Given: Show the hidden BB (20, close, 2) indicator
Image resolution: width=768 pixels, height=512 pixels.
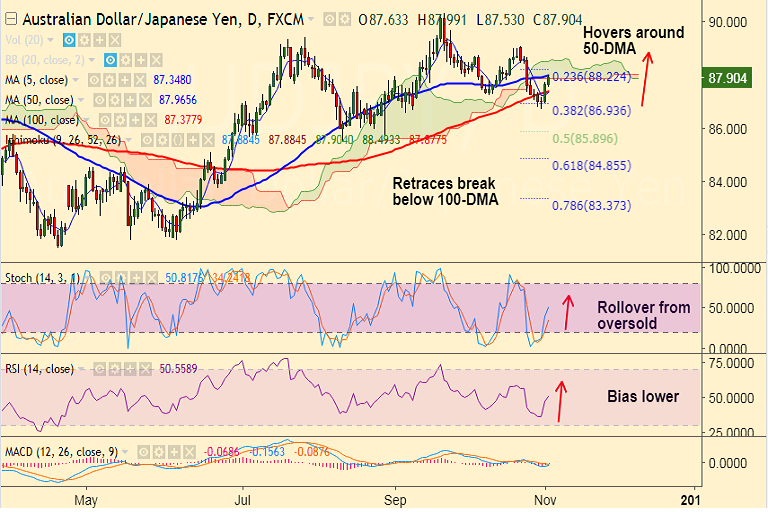Looking at the screenshot, I should [110, 60].
